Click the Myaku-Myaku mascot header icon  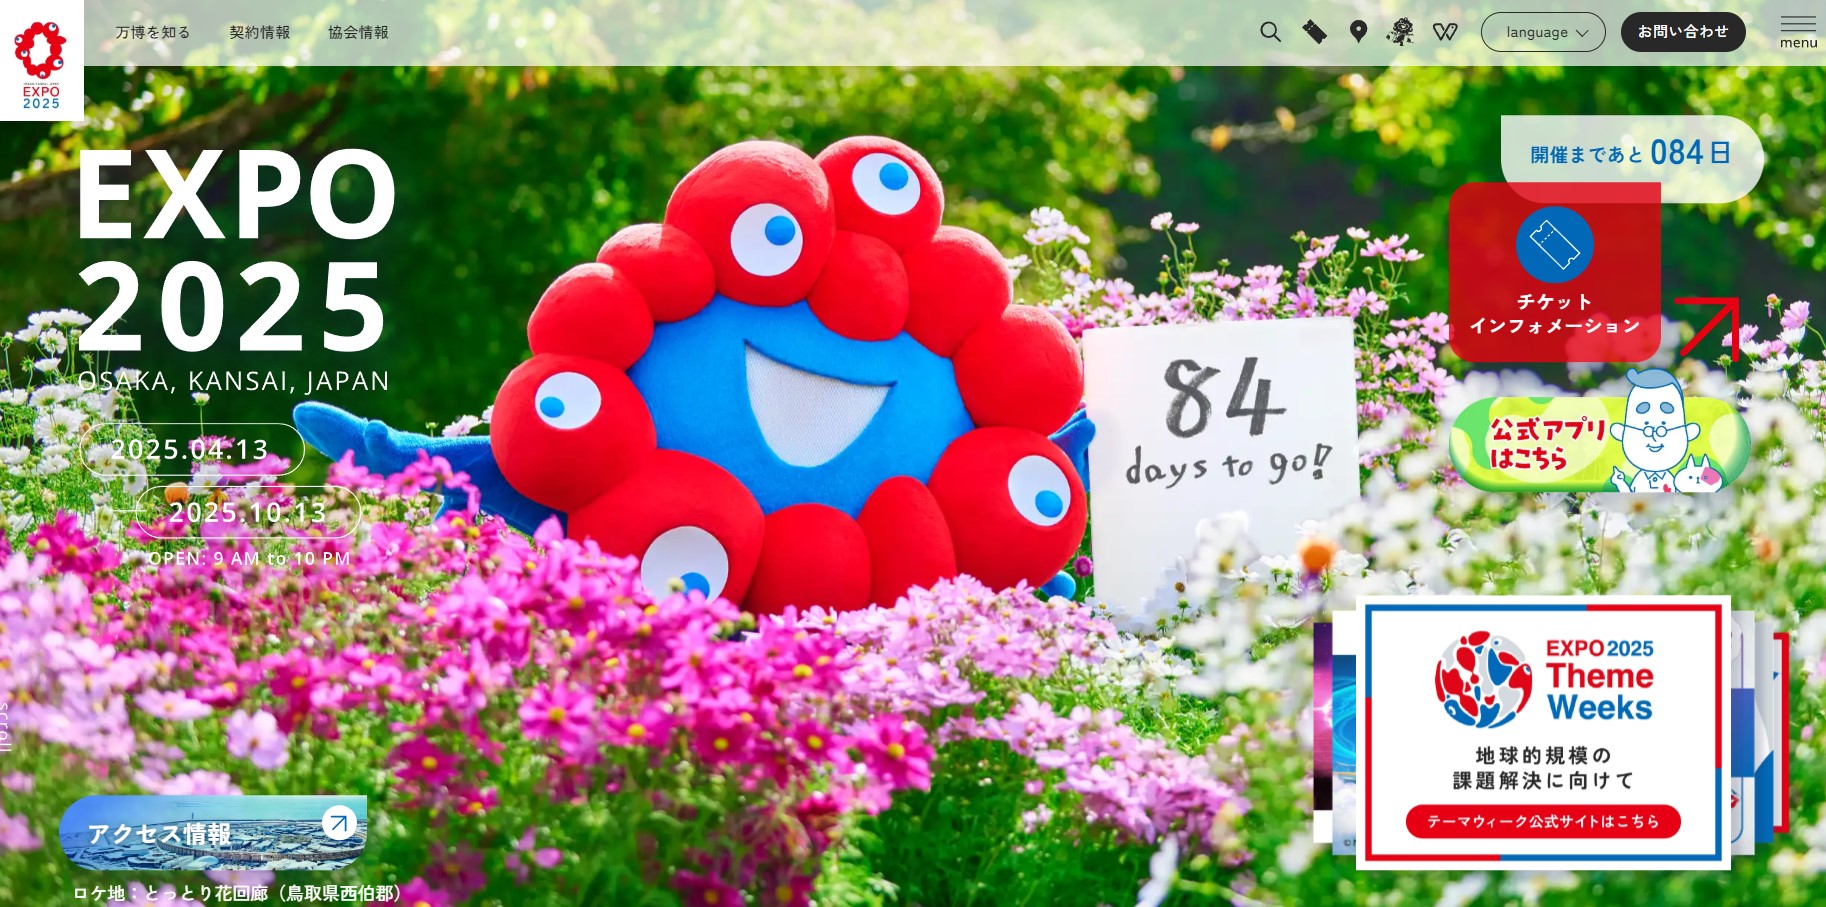click(1400, 32)
